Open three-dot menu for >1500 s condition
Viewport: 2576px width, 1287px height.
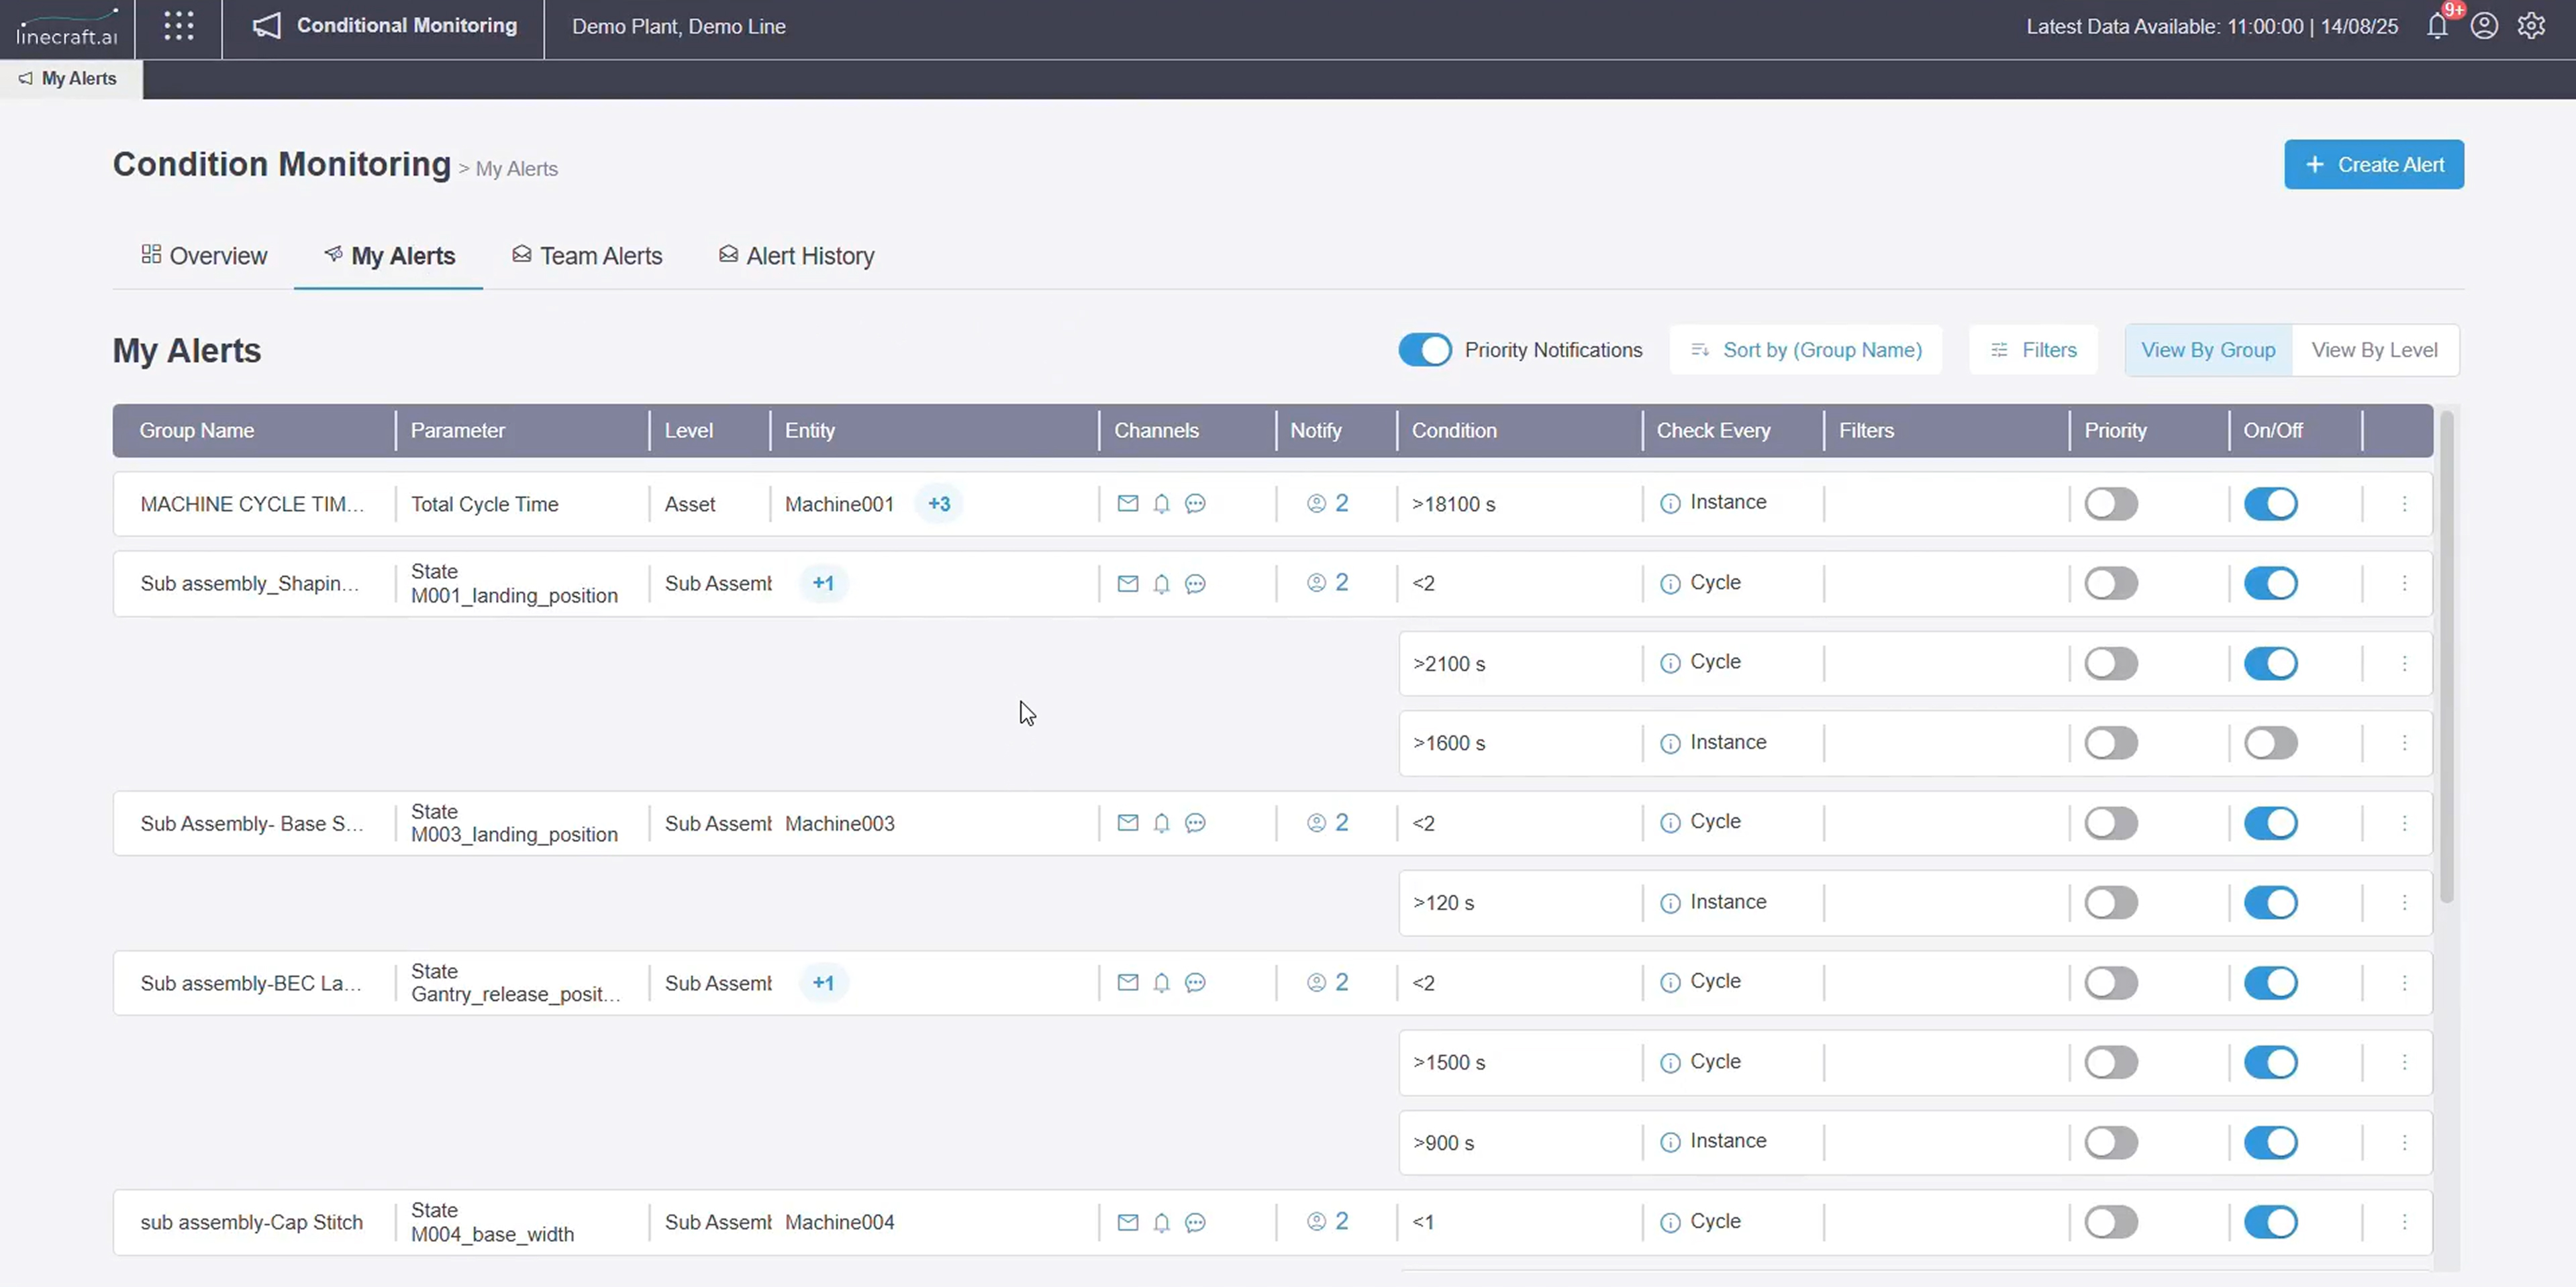click(x=2404, y=1062)
